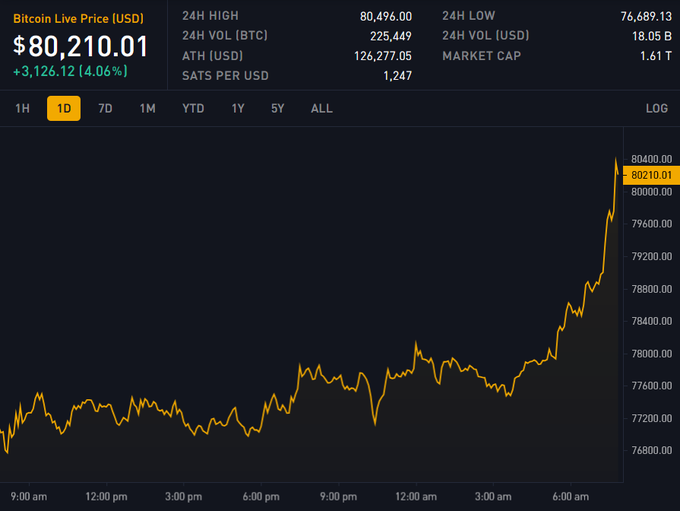Click the price line peak near 80400
The width and height of the screenshot is (680, 511).
point(615,160)
